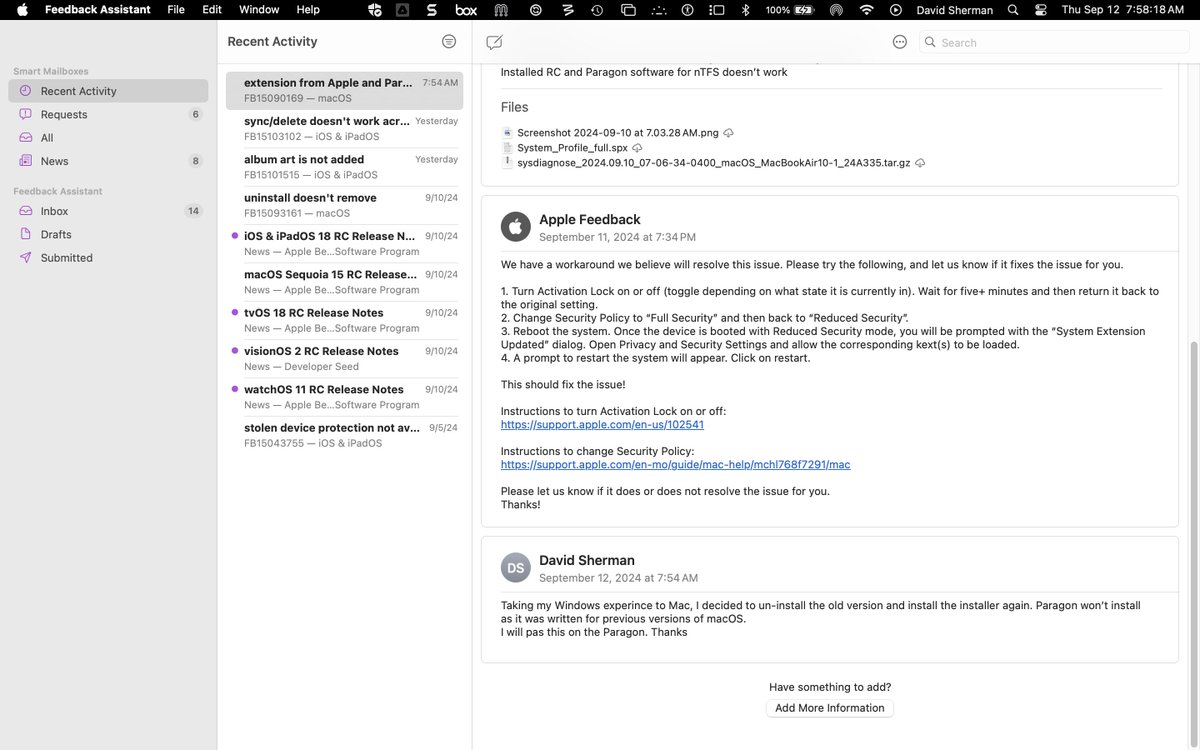Click the Search field
Image resolution: width=1200 pixels, height=750 pixels.
tap(1055, 42)
